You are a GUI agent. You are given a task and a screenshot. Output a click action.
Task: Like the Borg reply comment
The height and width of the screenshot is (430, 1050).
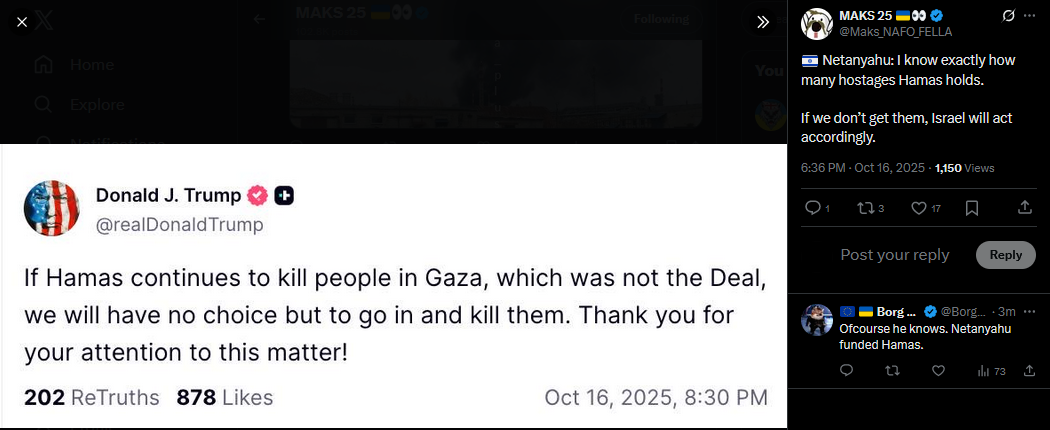pos(938,370)
